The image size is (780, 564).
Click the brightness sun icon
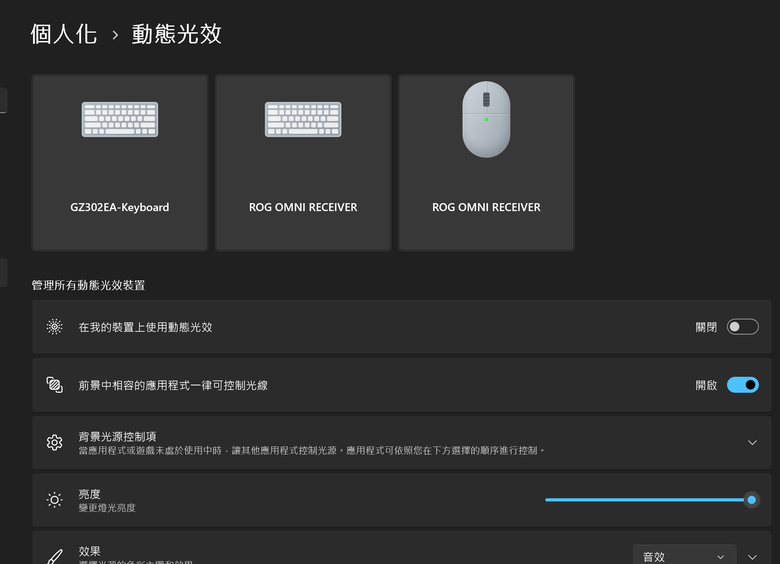55,500
